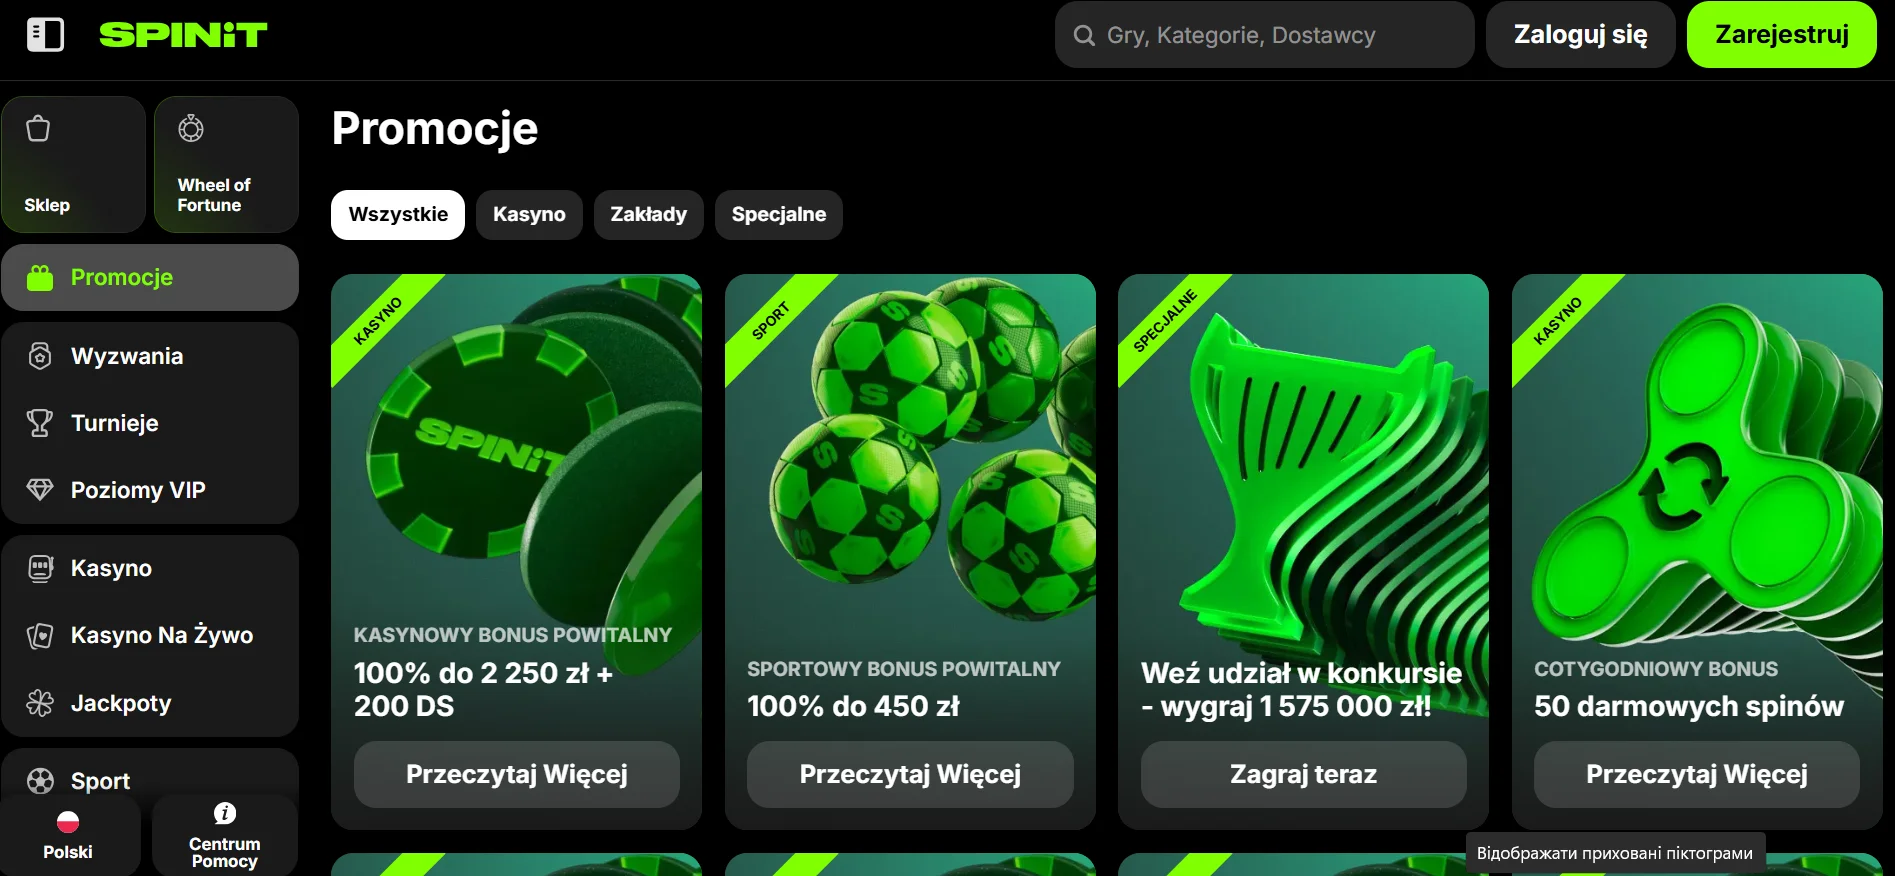The width and height of the screenshot is (1895, 876).
Task: Open the Sklep shop bag icon
Action: [38, 129]
